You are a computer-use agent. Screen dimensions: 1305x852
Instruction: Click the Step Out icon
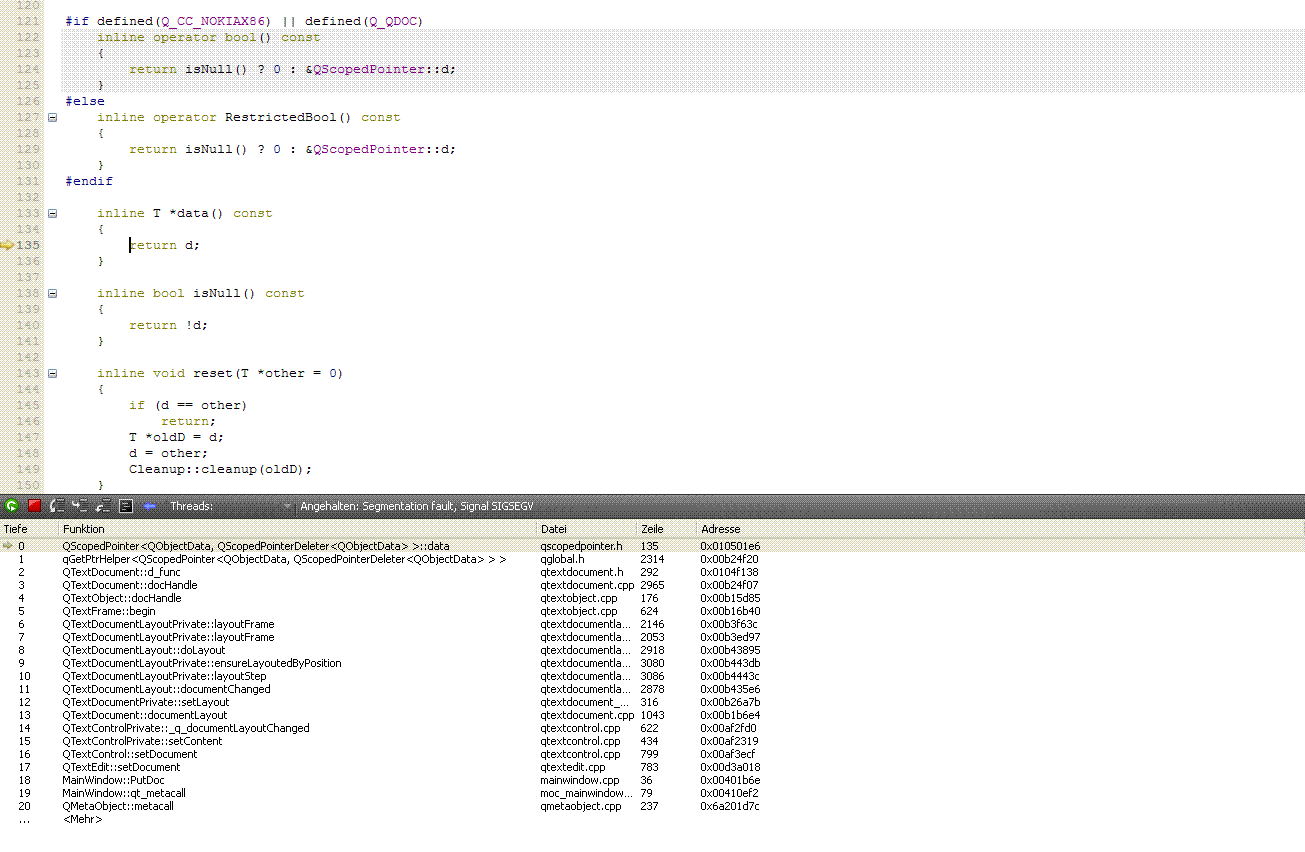[x=102, y=506]
